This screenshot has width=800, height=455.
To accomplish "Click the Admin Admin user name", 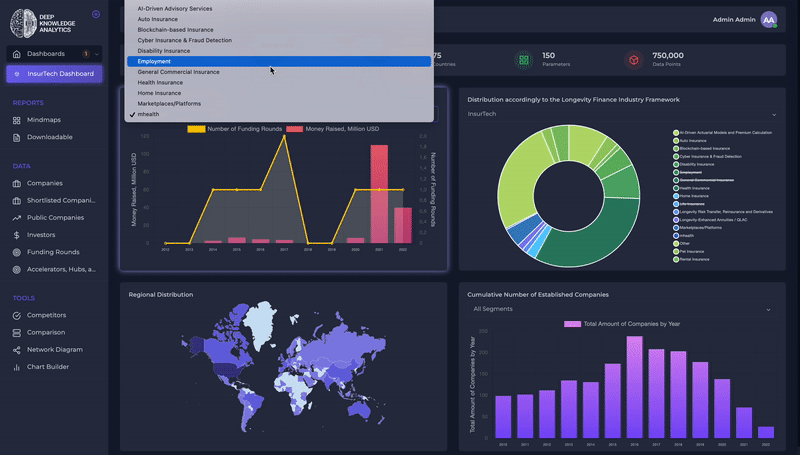I will pos(734,19).
